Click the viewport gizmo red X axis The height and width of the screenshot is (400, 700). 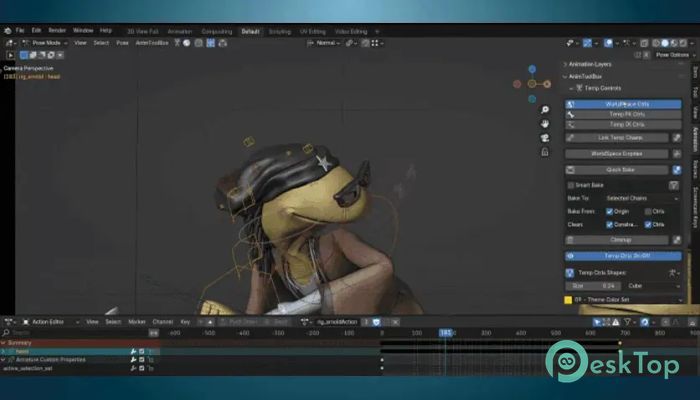pyautogui.click(x=517, y=84)
